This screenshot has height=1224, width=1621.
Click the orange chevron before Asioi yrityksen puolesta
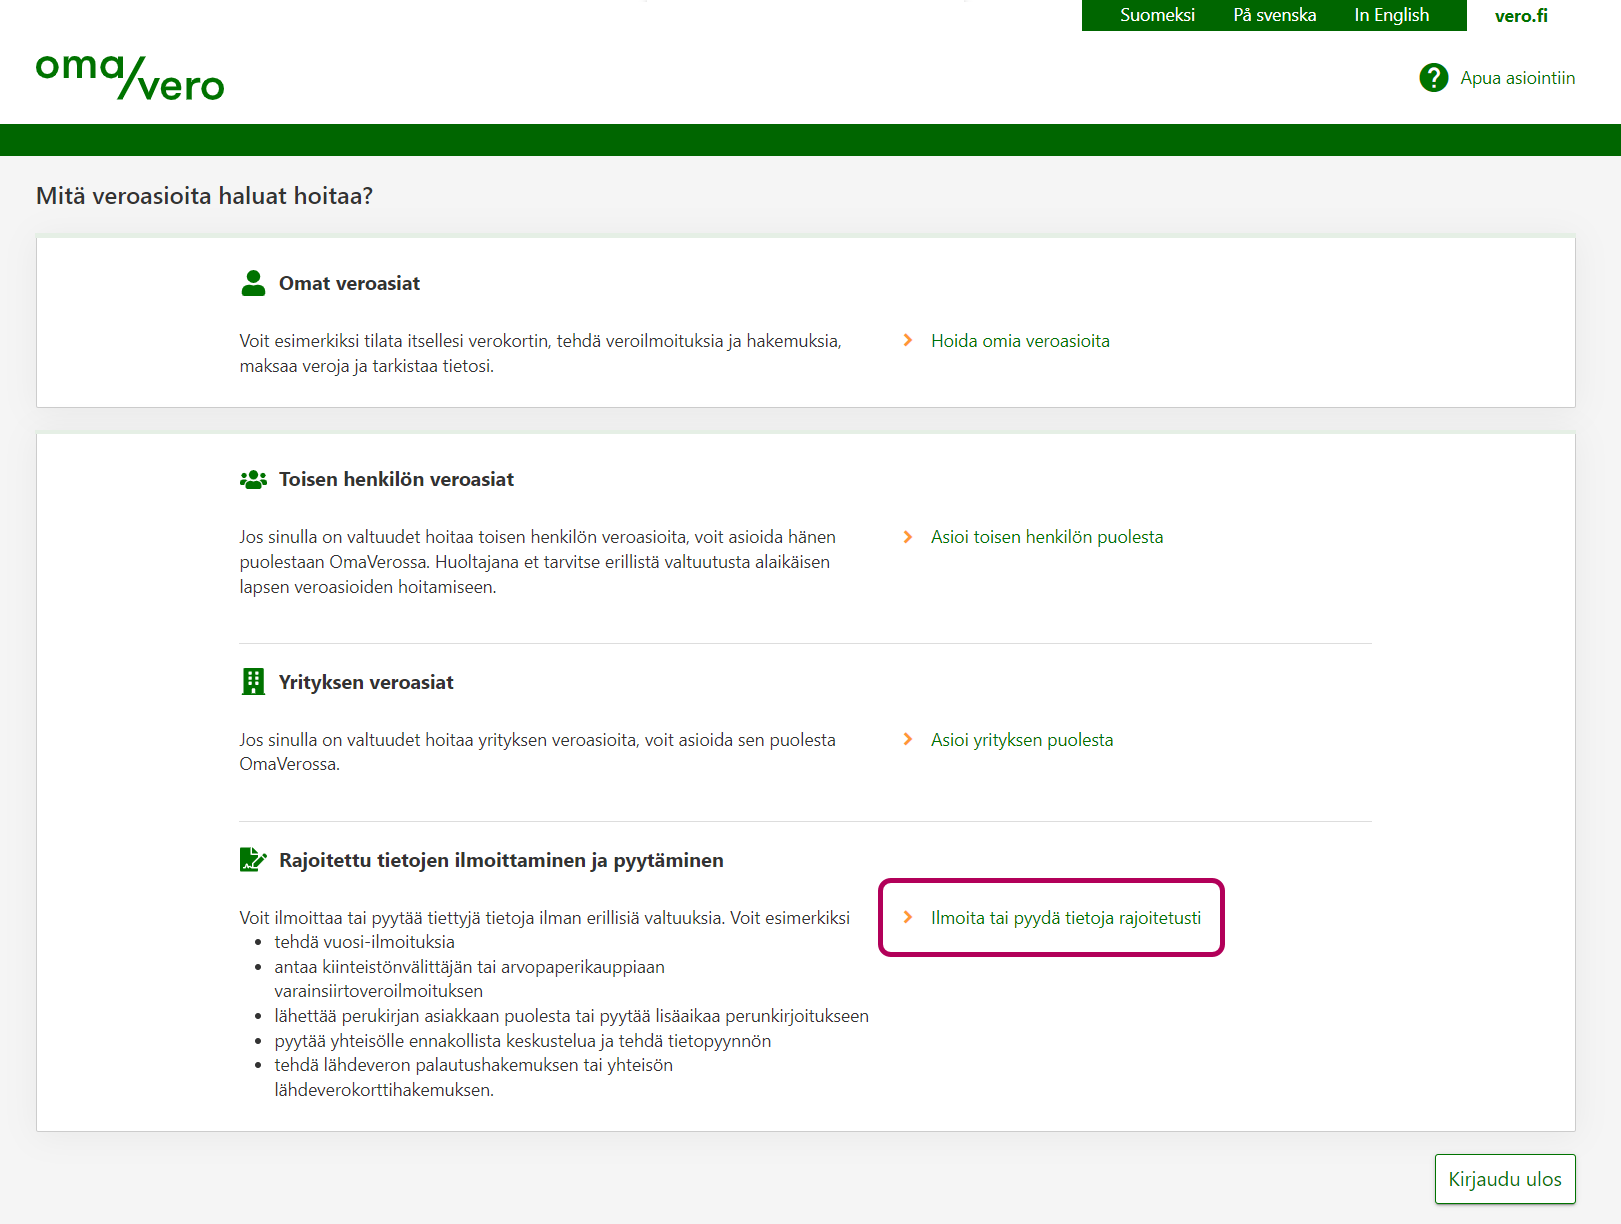[908, 740]
